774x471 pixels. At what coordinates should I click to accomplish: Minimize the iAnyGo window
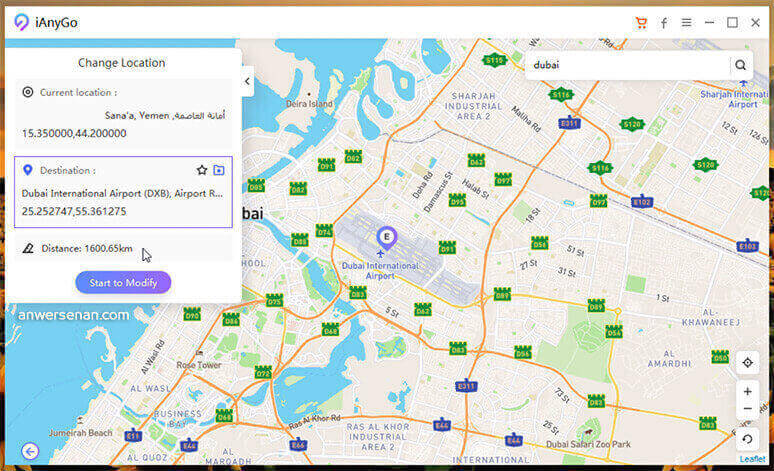tap(709, 23)
